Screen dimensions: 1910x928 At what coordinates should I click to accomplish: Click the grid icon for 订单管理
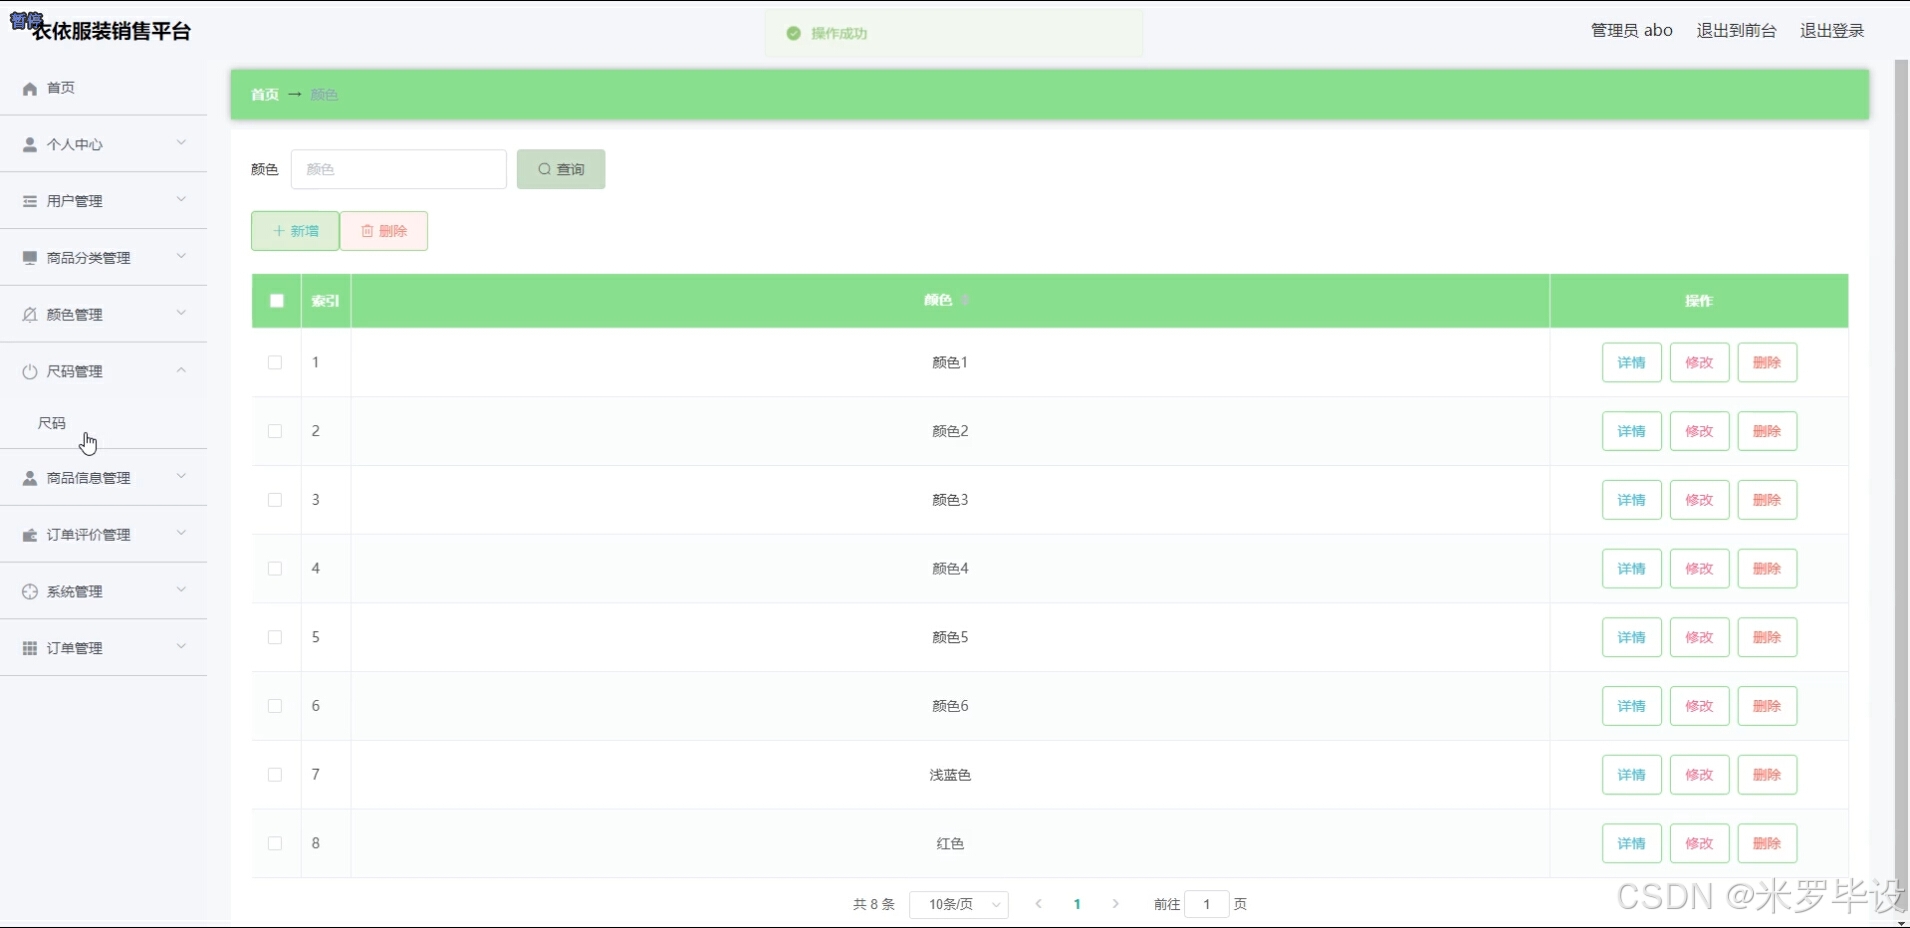[x=30, y=648]
